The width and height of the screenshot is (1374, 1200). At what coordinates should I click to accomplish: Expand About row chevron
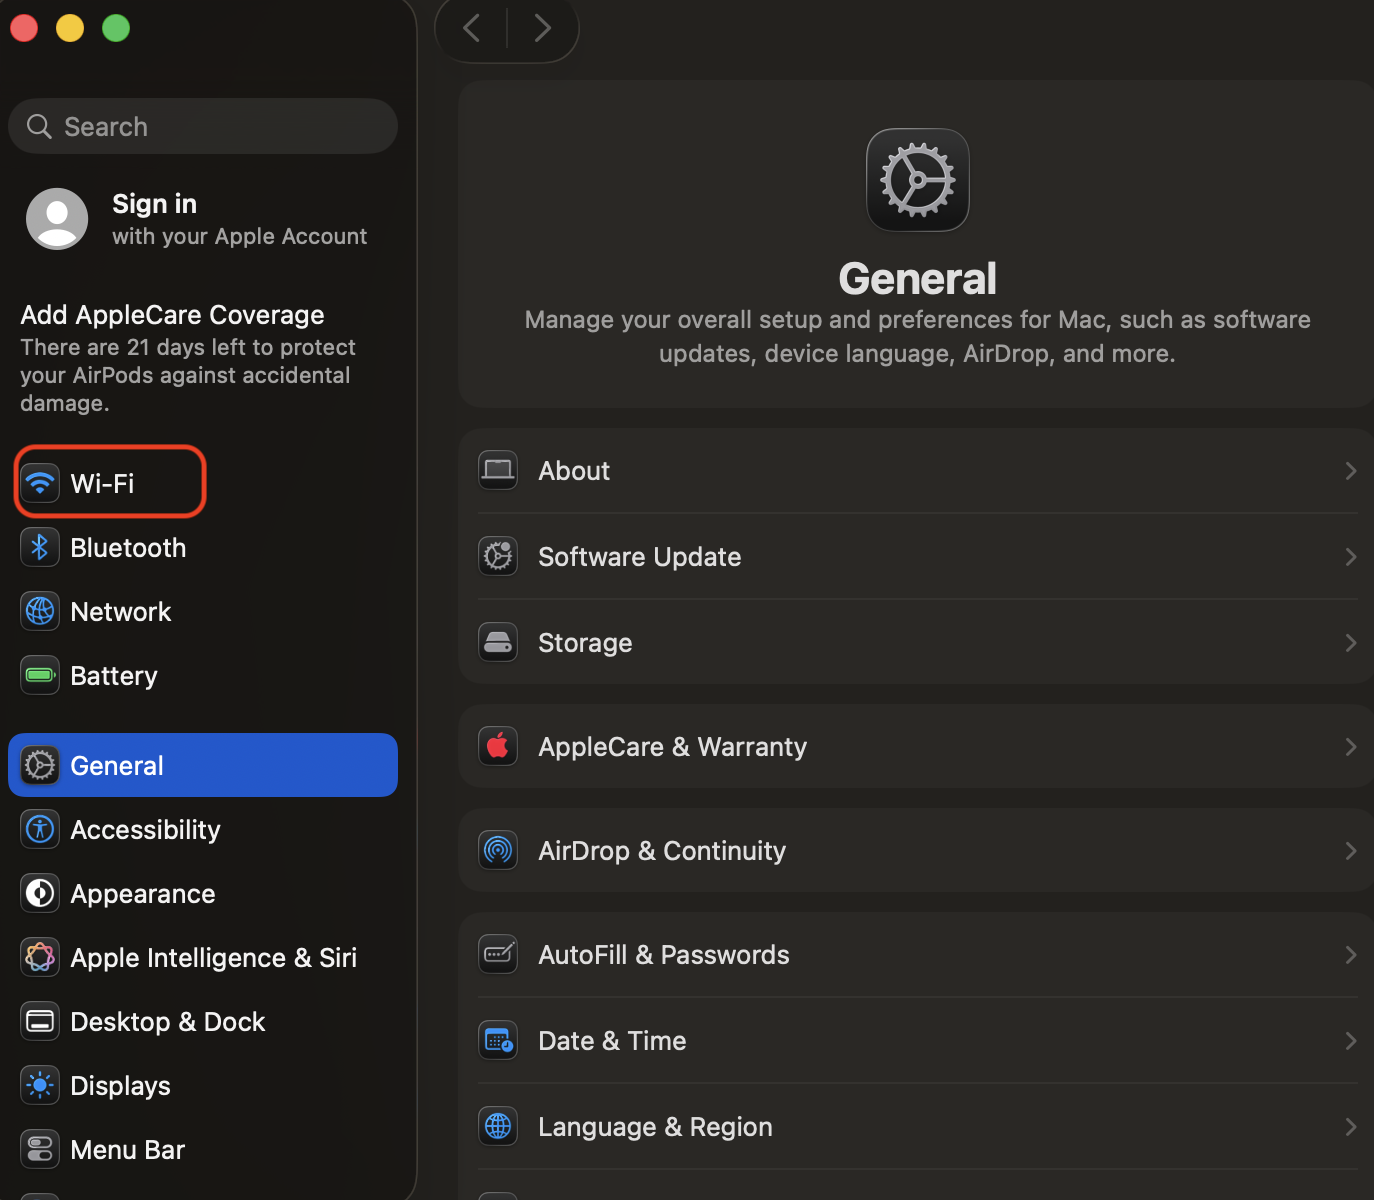pos(1351,470)
